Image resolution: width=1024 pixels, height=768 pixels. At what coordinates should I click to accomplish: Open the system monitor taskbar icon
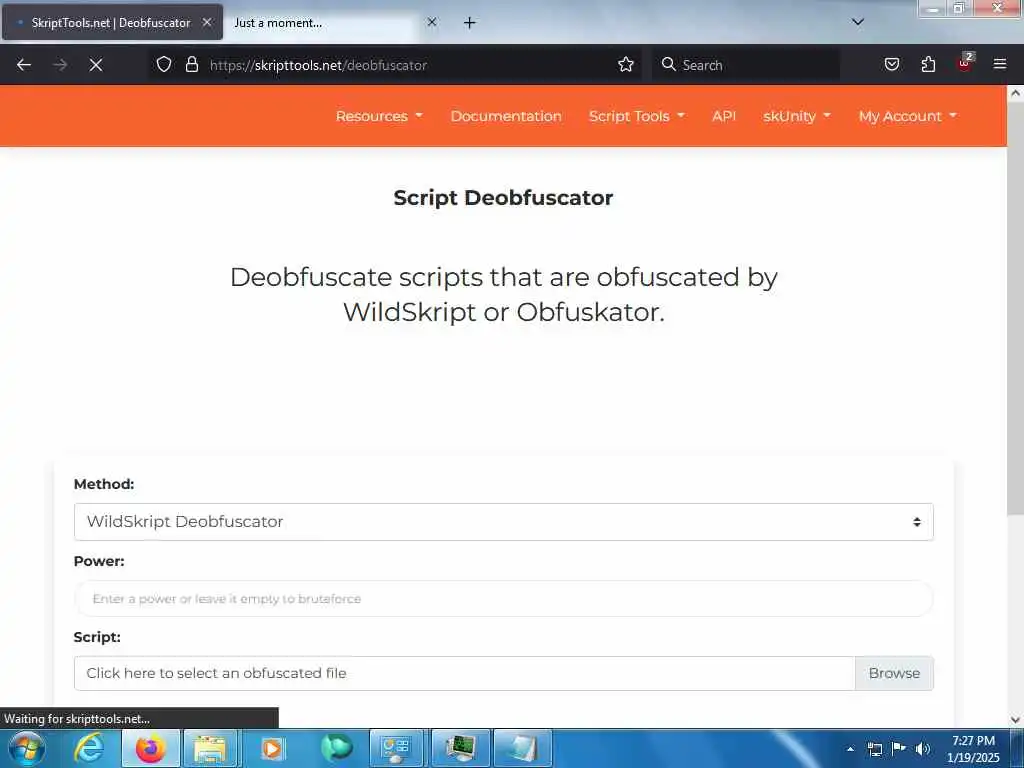pos(460,748)
